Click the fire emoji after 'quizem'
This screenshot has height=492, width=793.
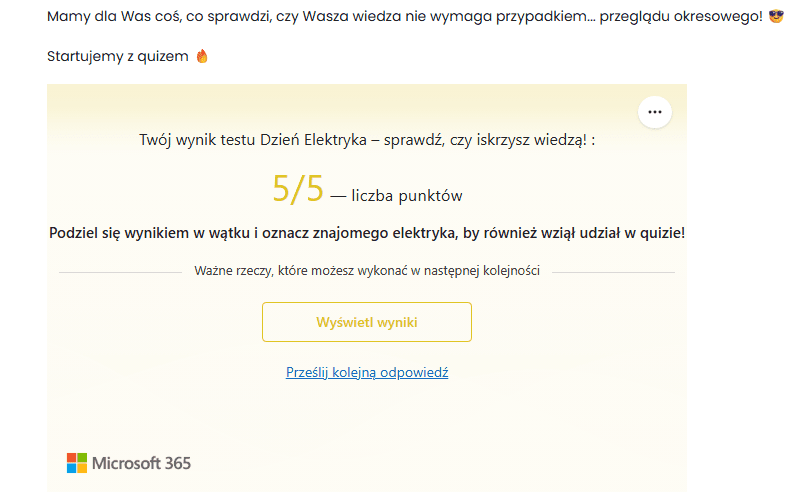[202, 57]
